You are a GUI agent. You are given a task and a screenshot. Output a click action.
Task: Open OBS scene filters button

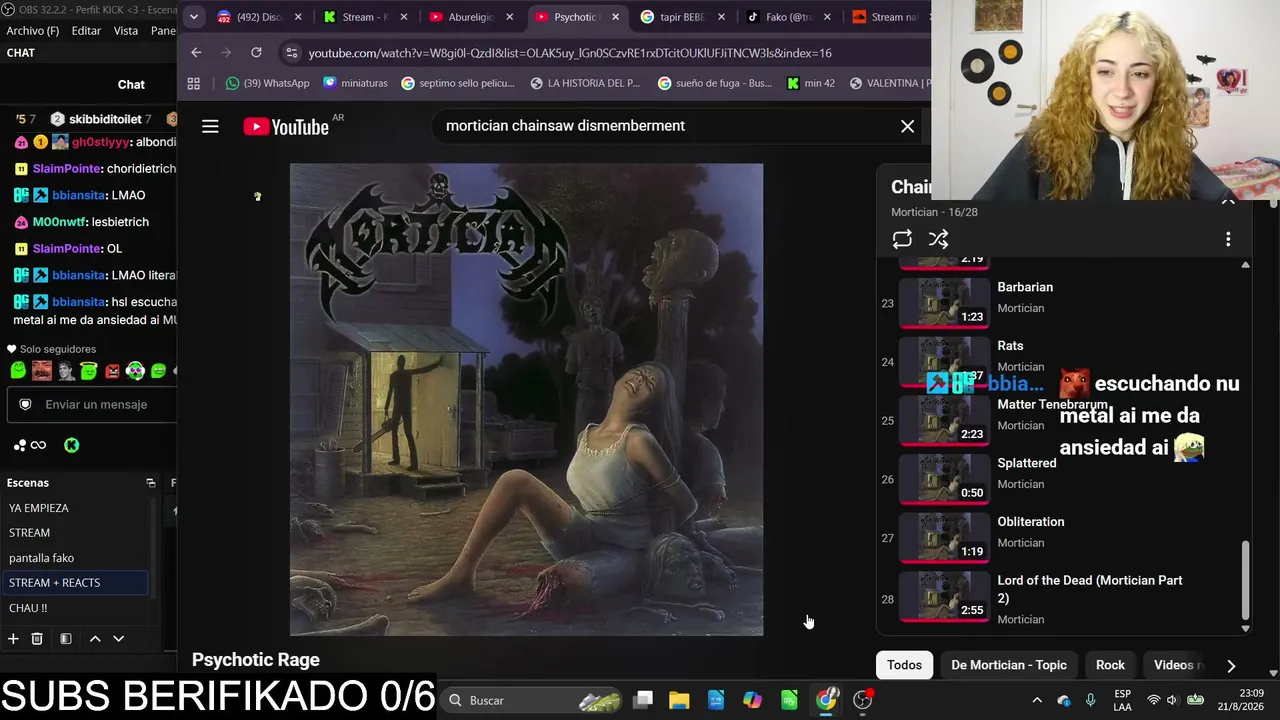coord(65,639)
